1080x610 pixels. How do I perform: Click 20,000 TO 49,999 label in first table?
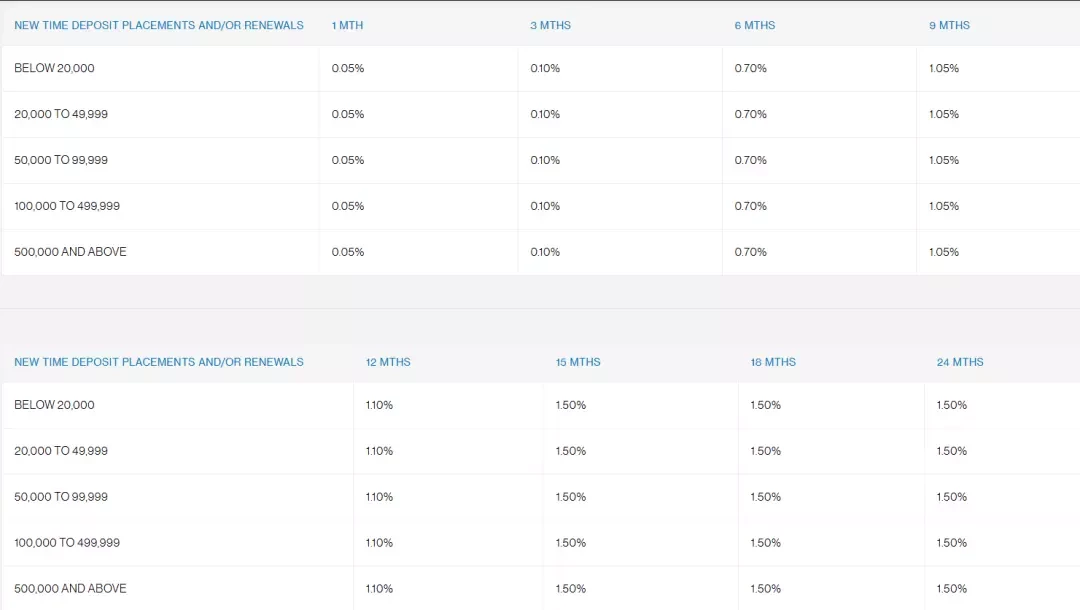(x=61, y=114)
